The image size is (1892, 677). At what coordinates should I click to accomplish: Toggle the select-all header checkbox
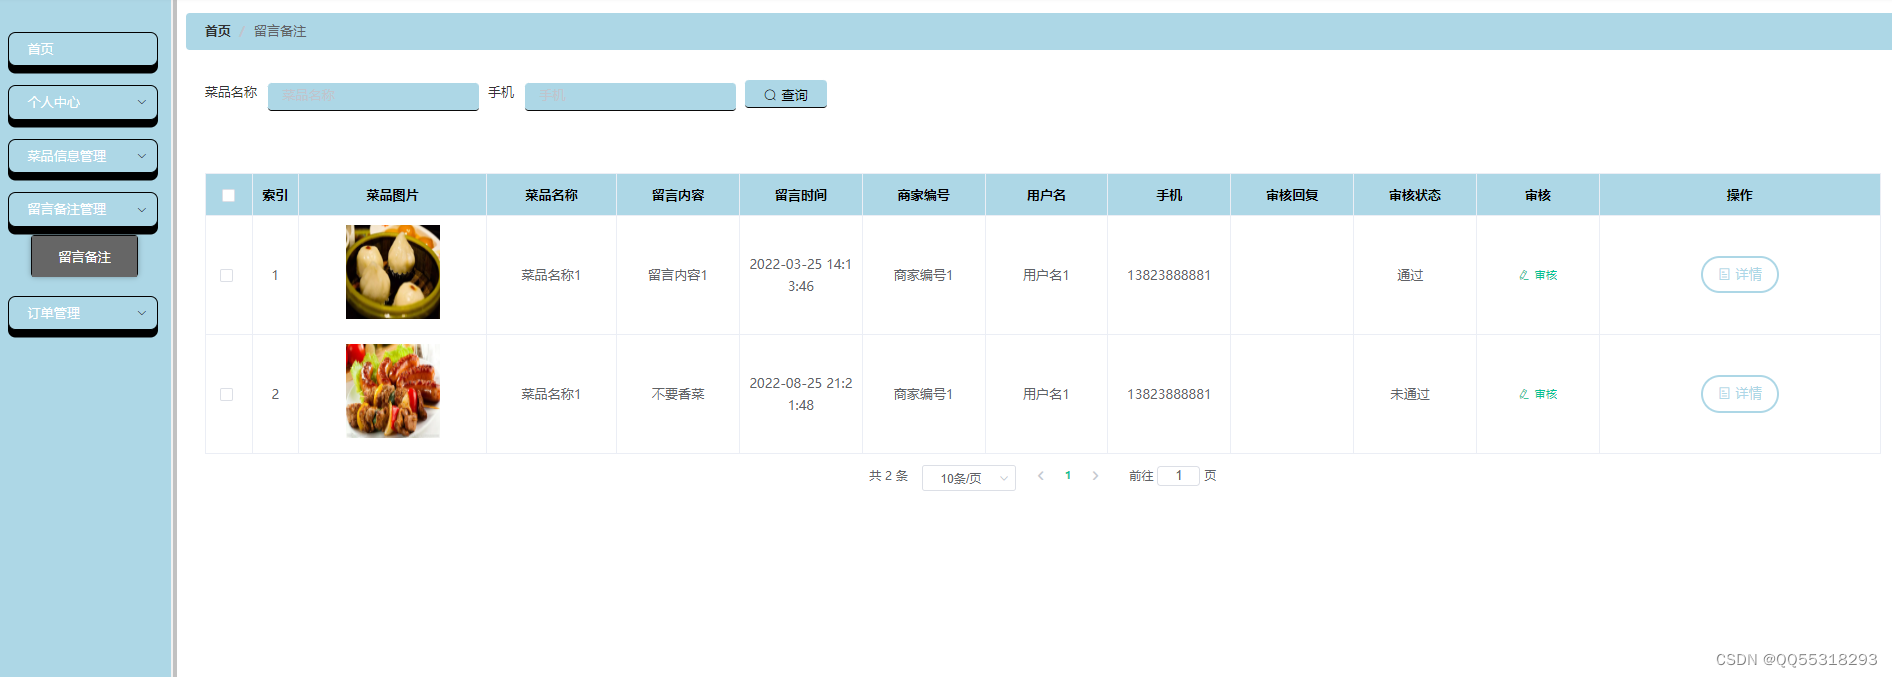click(228, 195)
